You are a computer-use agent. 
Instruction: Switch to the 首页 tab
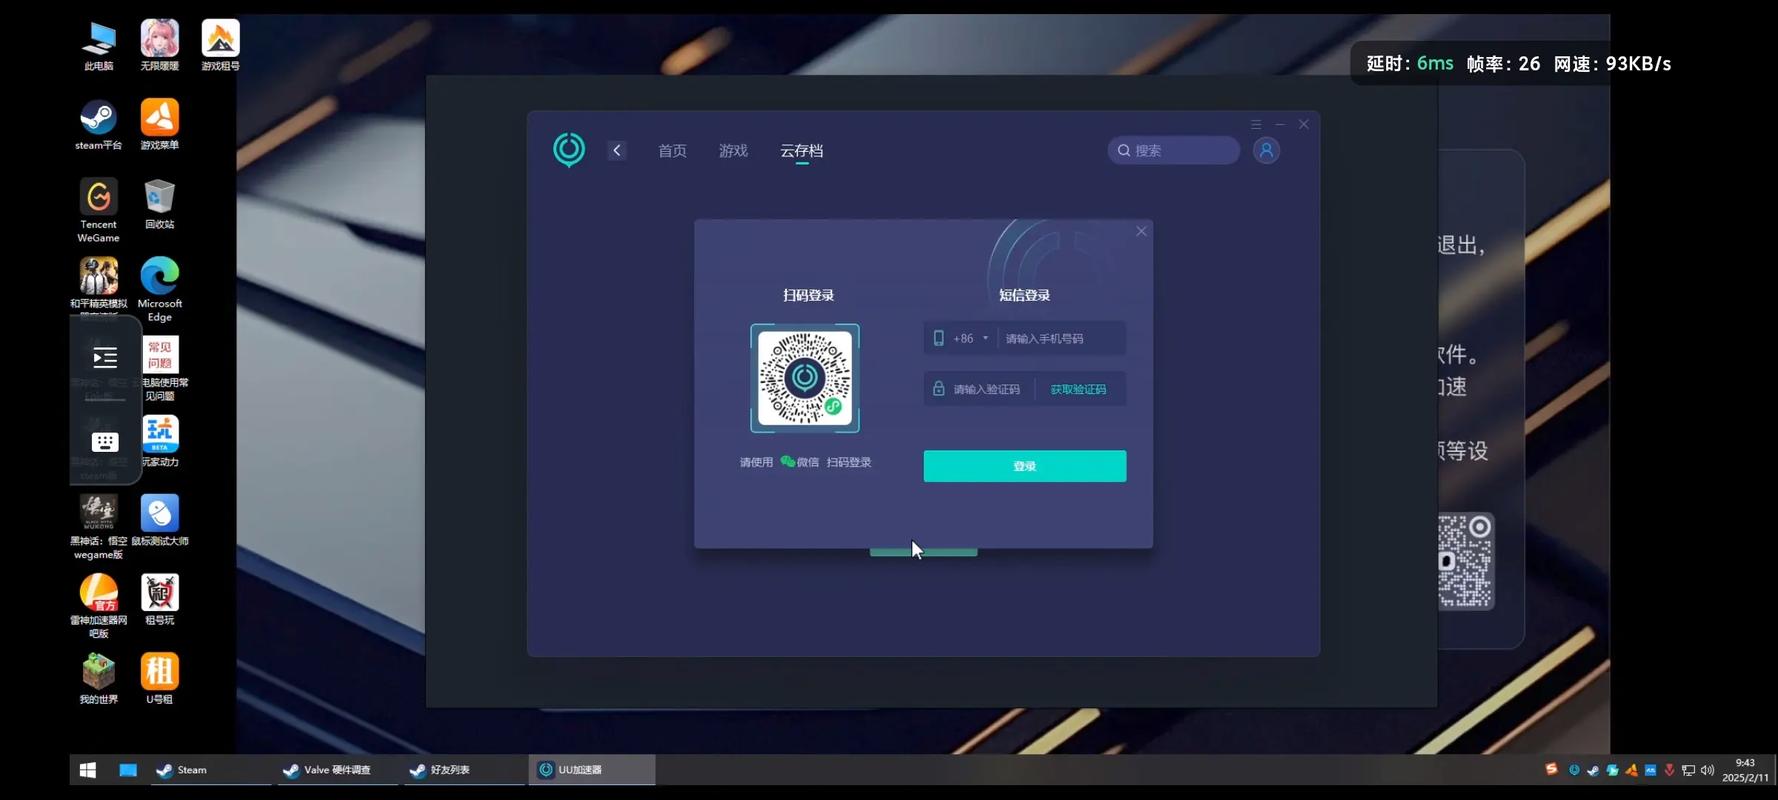coord(672,151)
